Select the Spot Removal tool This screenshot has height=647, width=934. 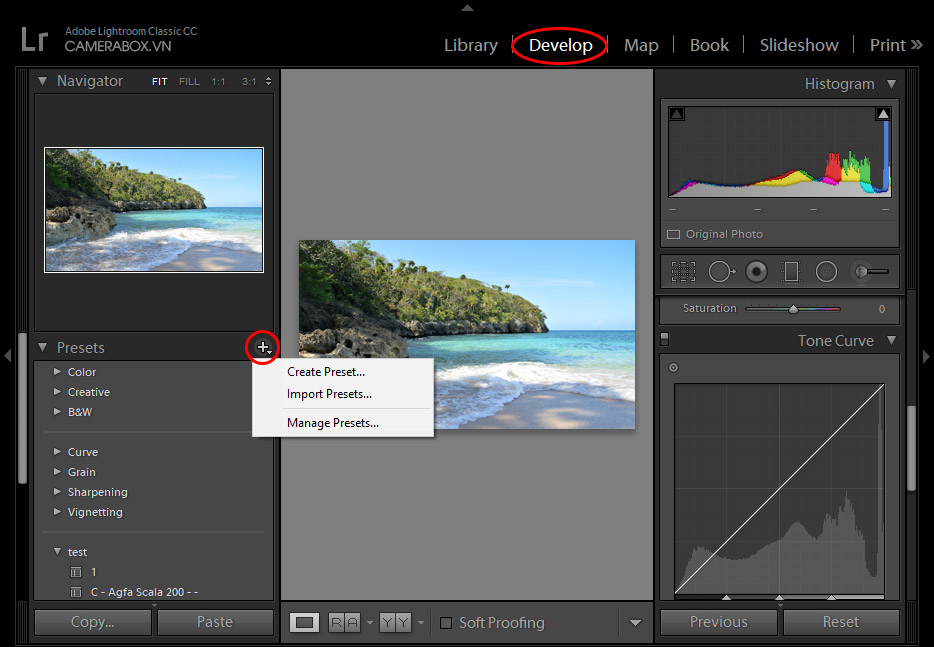pos(721,271)
